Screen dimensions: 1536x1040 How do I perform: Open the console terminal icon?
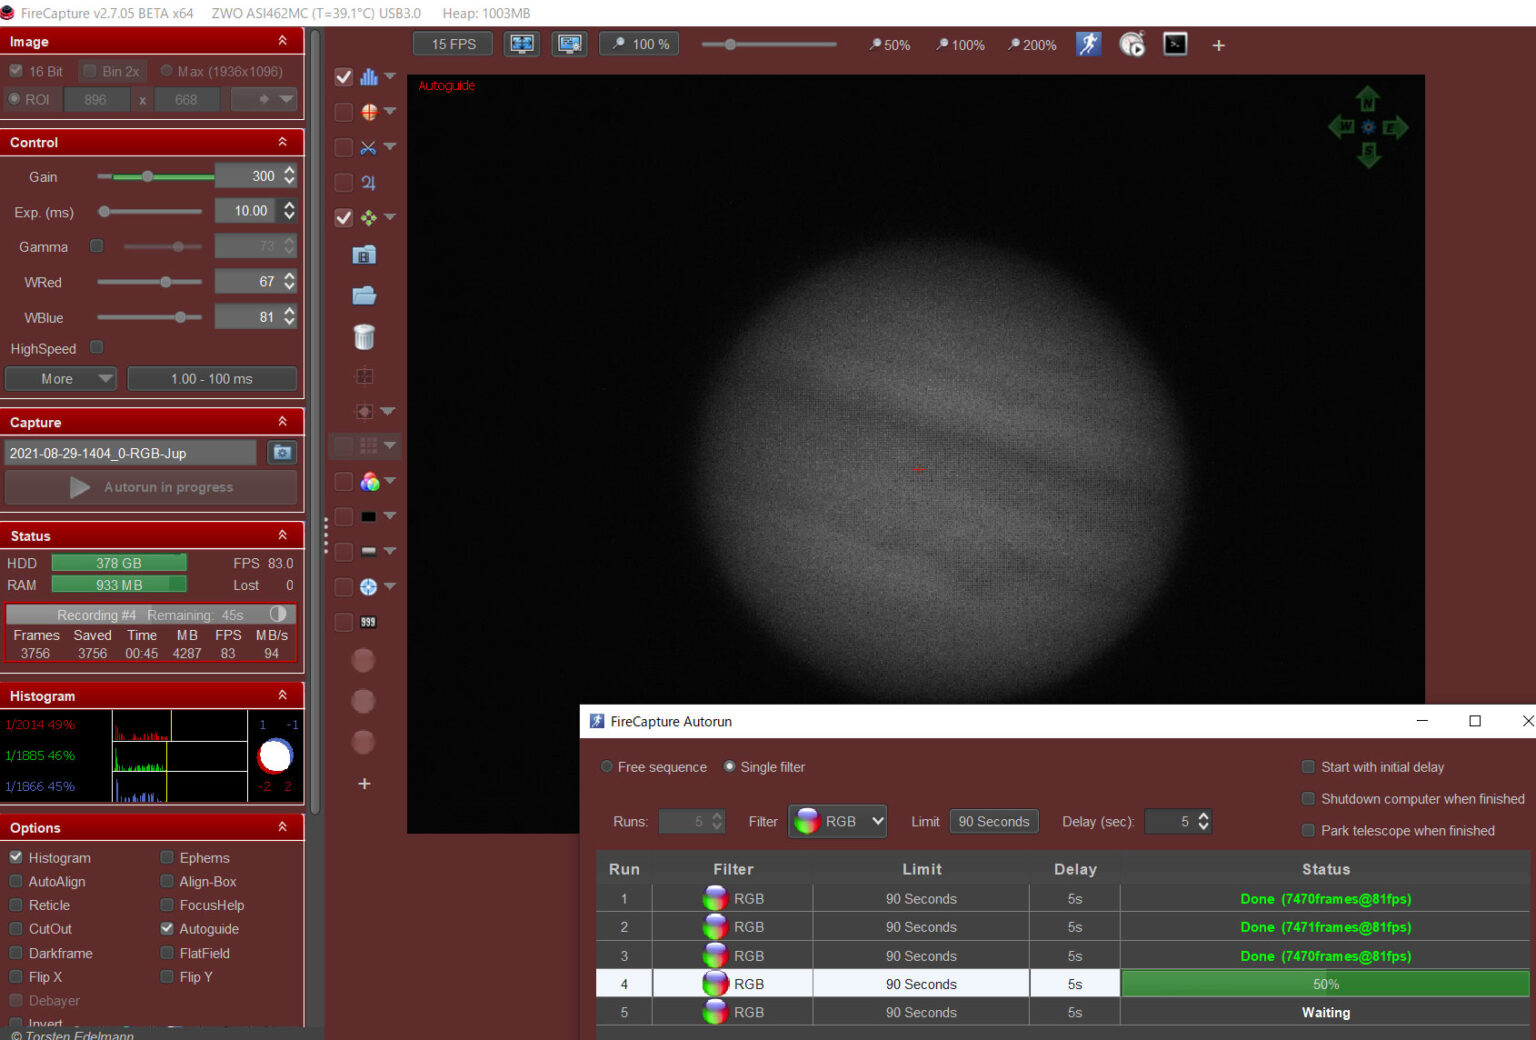(x=1175, y=44)
